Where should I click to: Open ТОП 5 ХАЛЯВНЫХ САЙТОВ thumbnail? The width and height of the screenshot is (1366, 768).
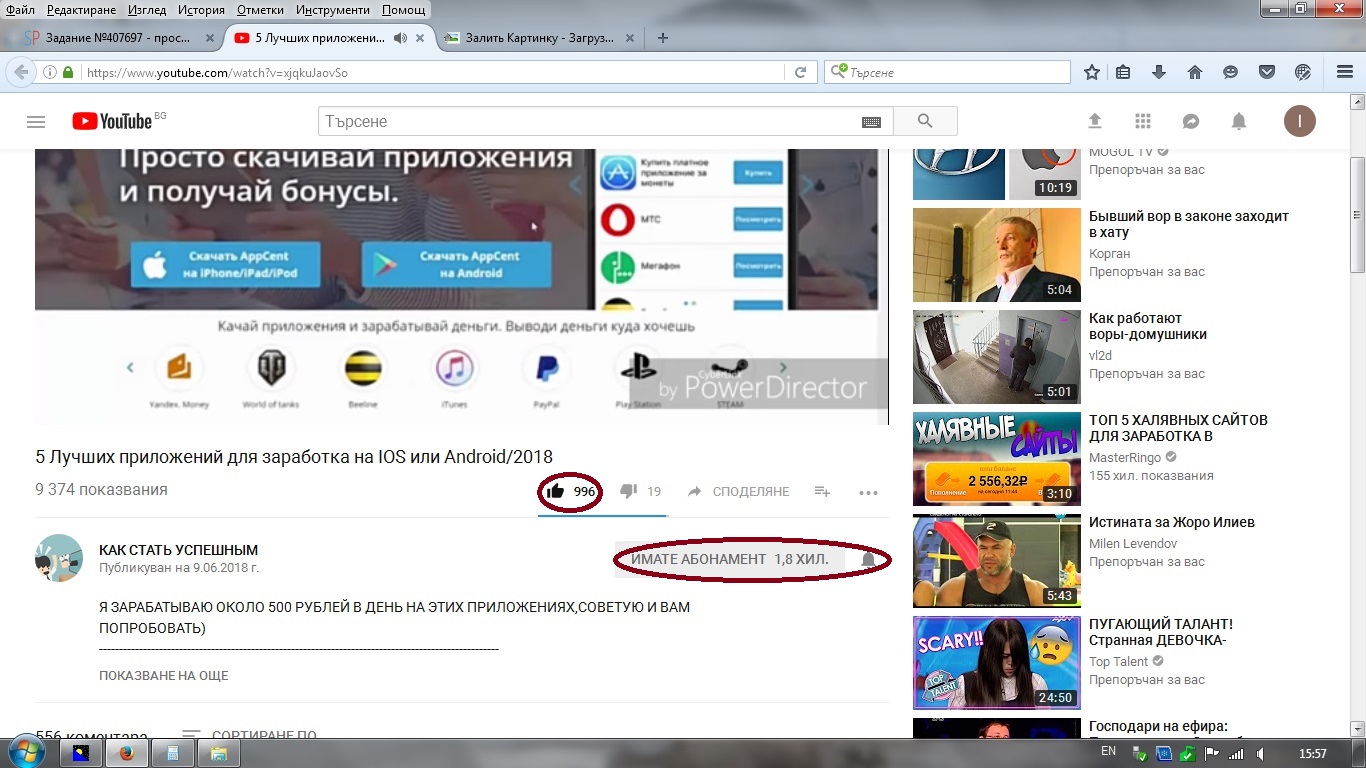997,459
